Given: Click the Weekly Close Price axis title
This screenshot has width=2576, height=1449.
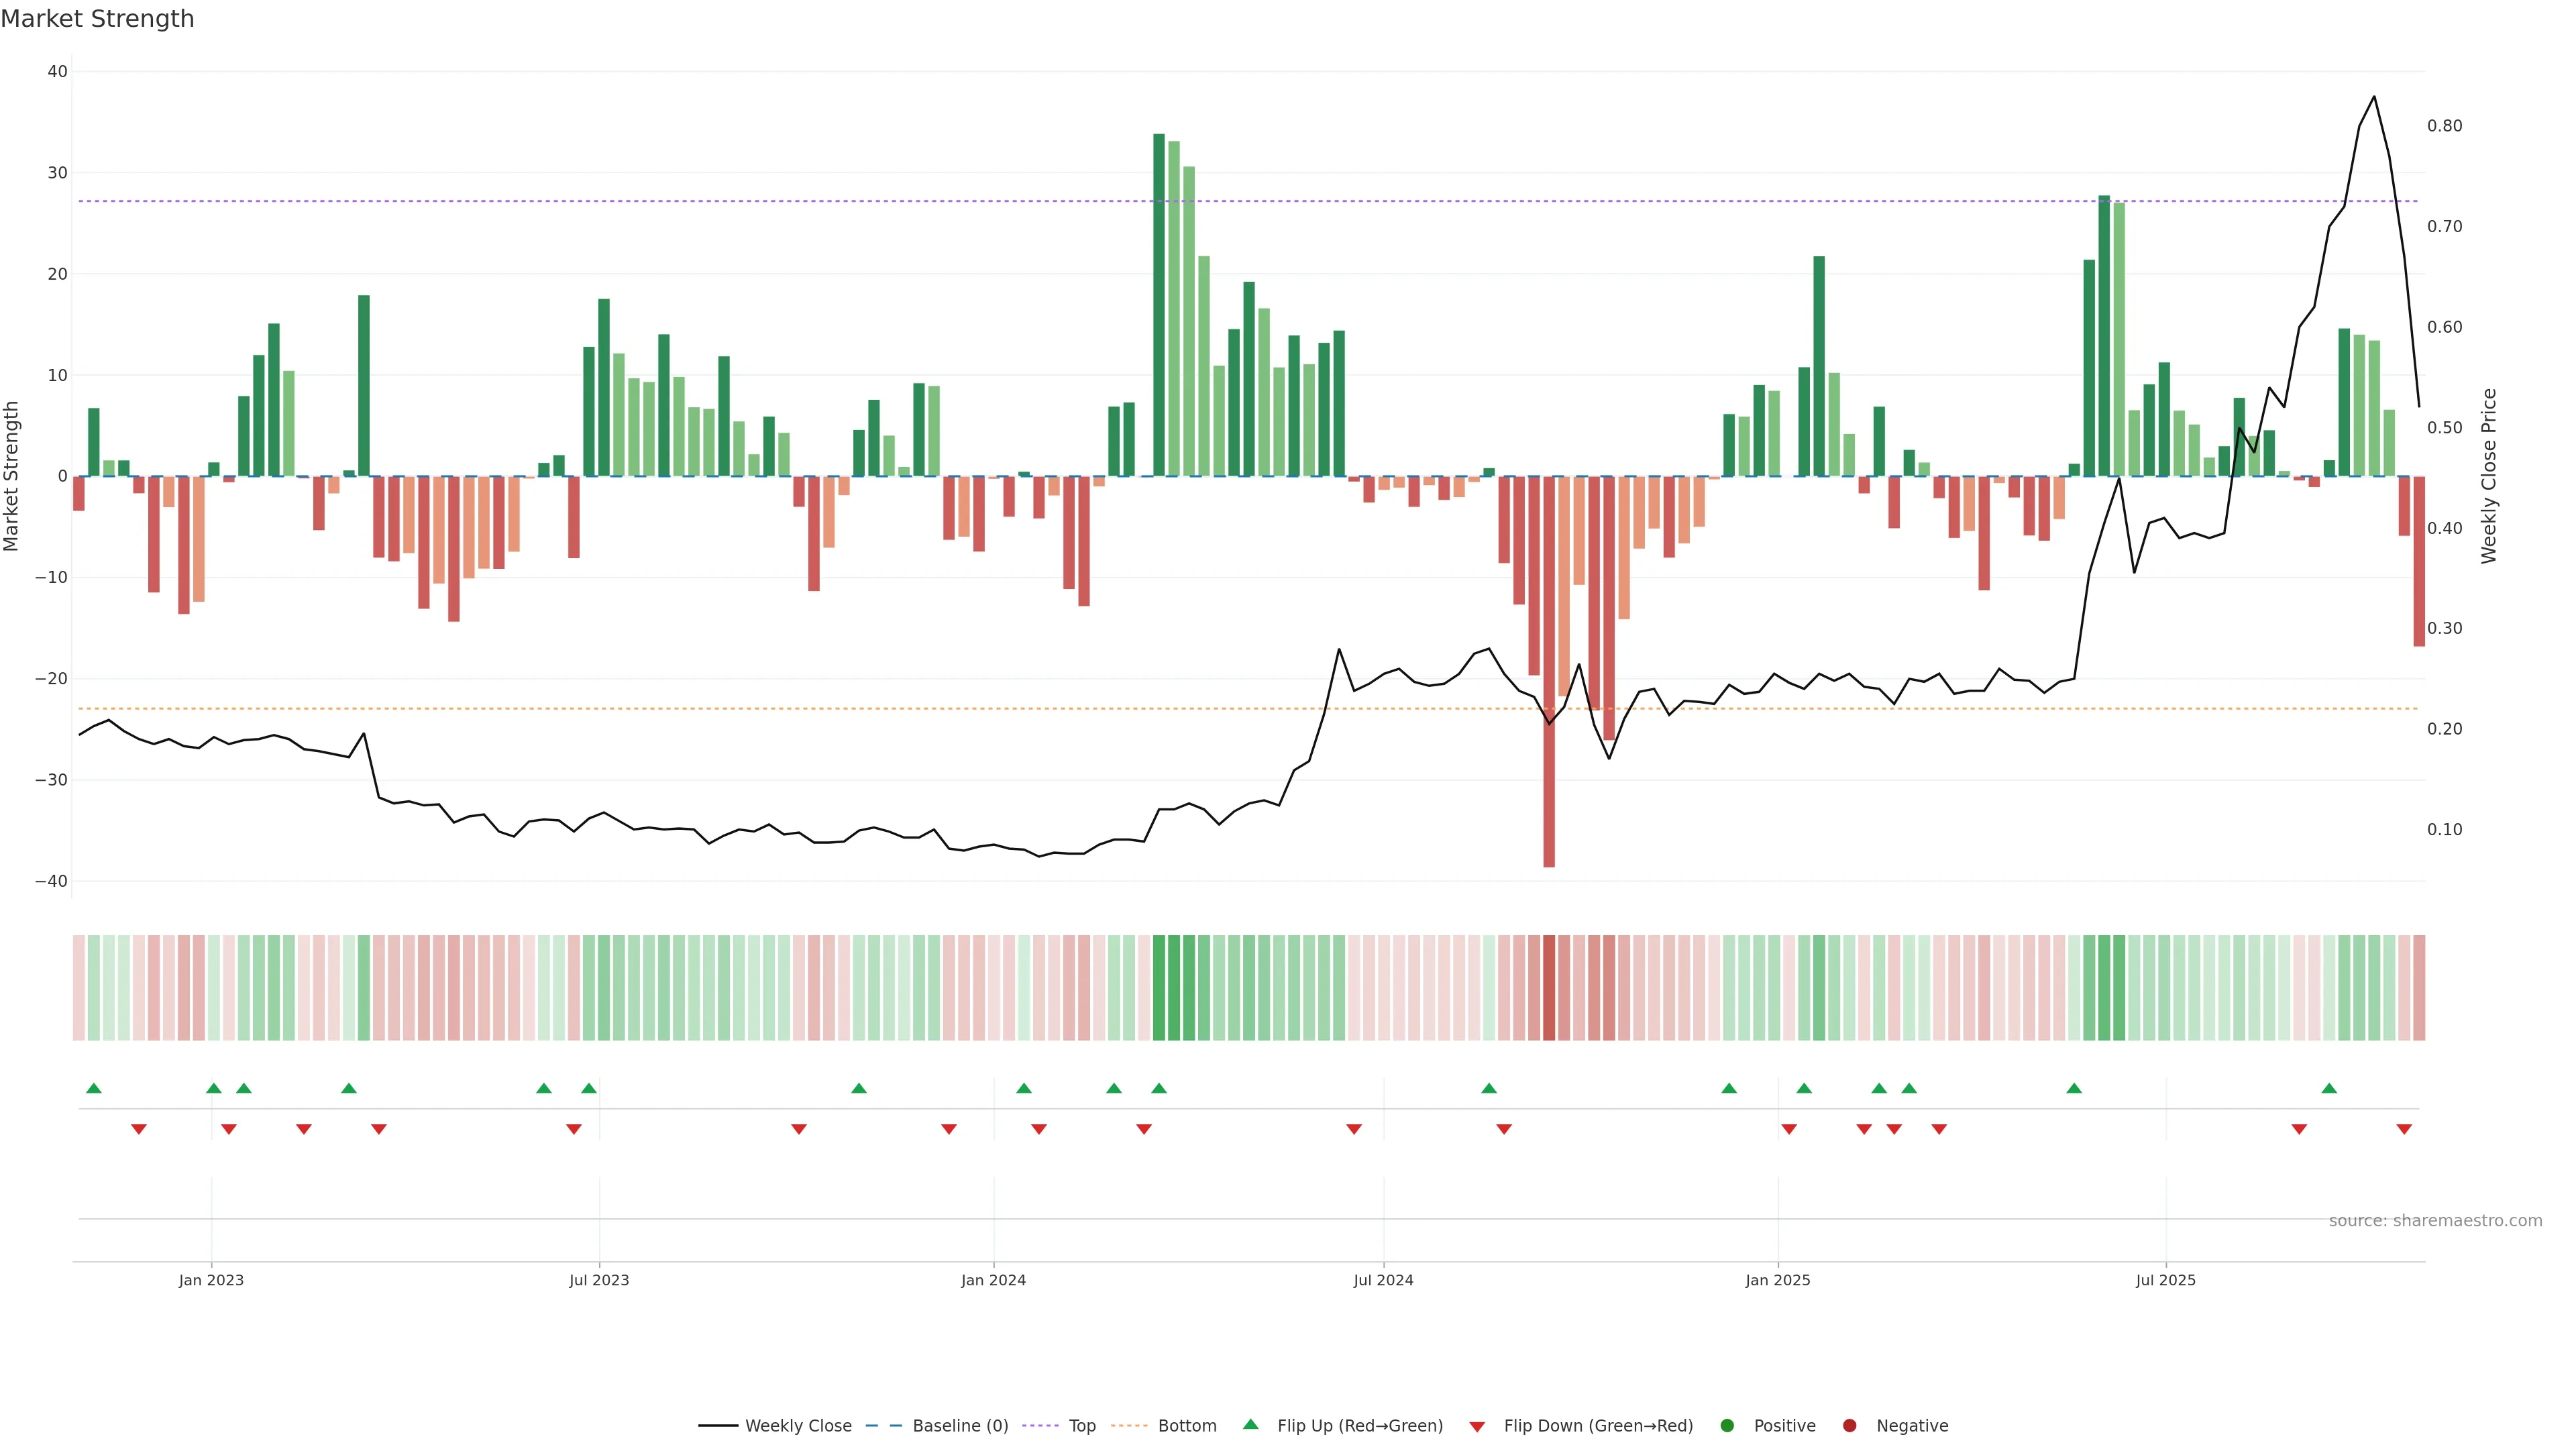Looking at the screenshot, I should [x=2489, y=476].
